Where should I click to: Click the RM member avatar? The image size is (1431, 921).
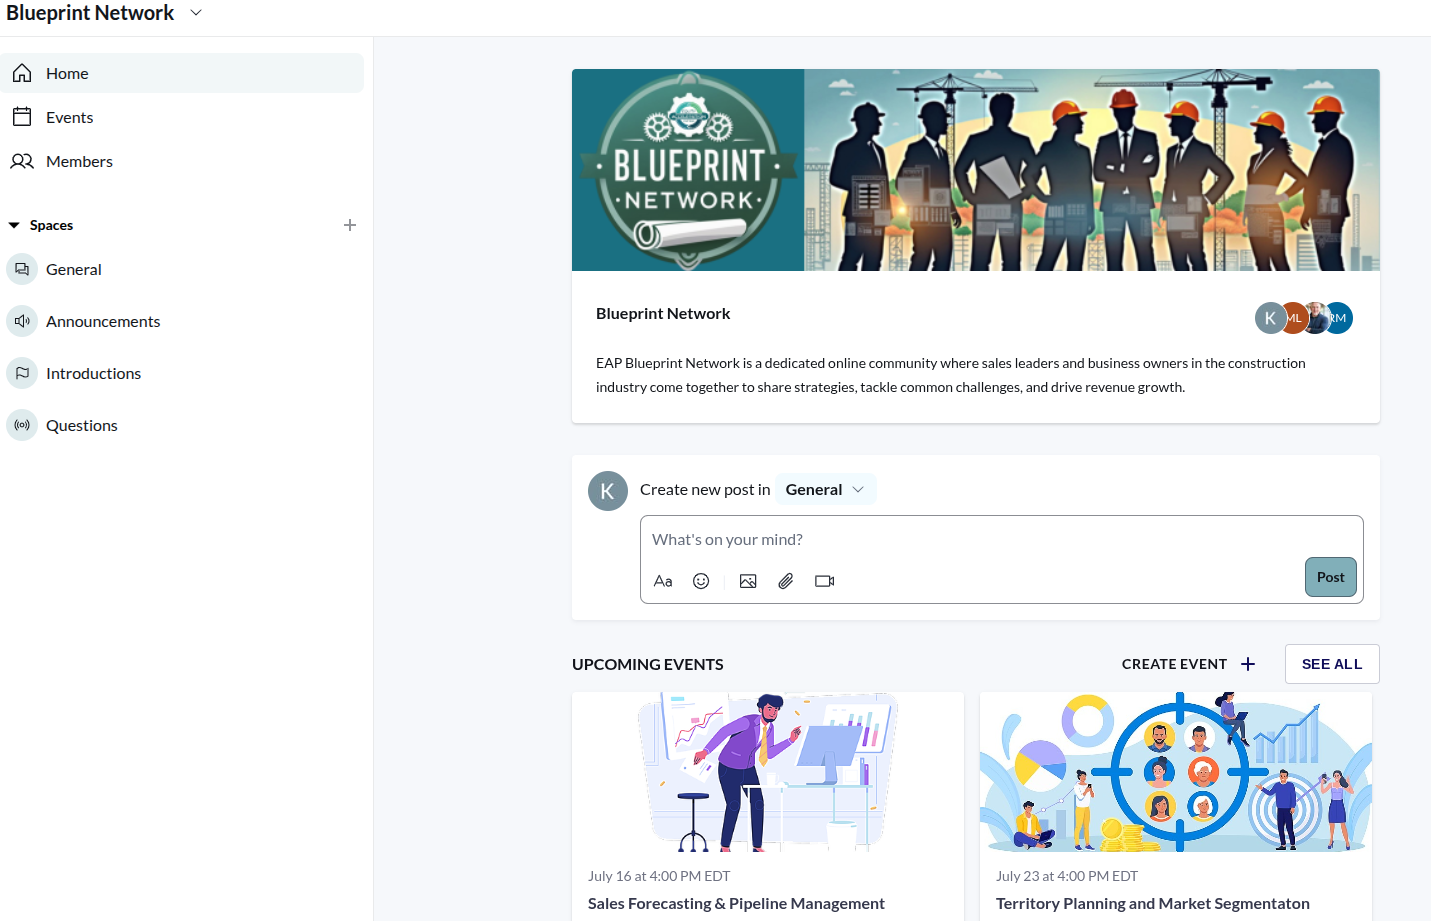coord(1339,318)
